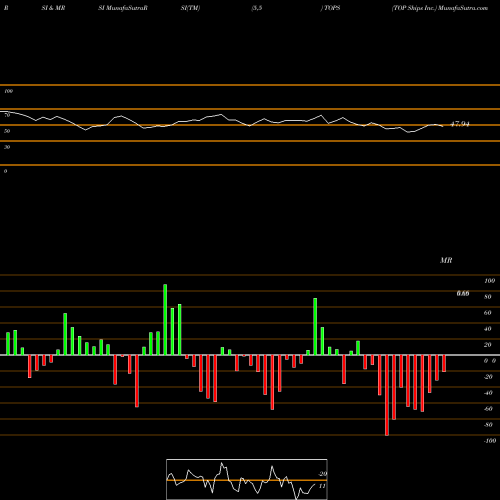Click the -29 value in the mini chart
Screen dimensions: 500x500
point(322,474)
